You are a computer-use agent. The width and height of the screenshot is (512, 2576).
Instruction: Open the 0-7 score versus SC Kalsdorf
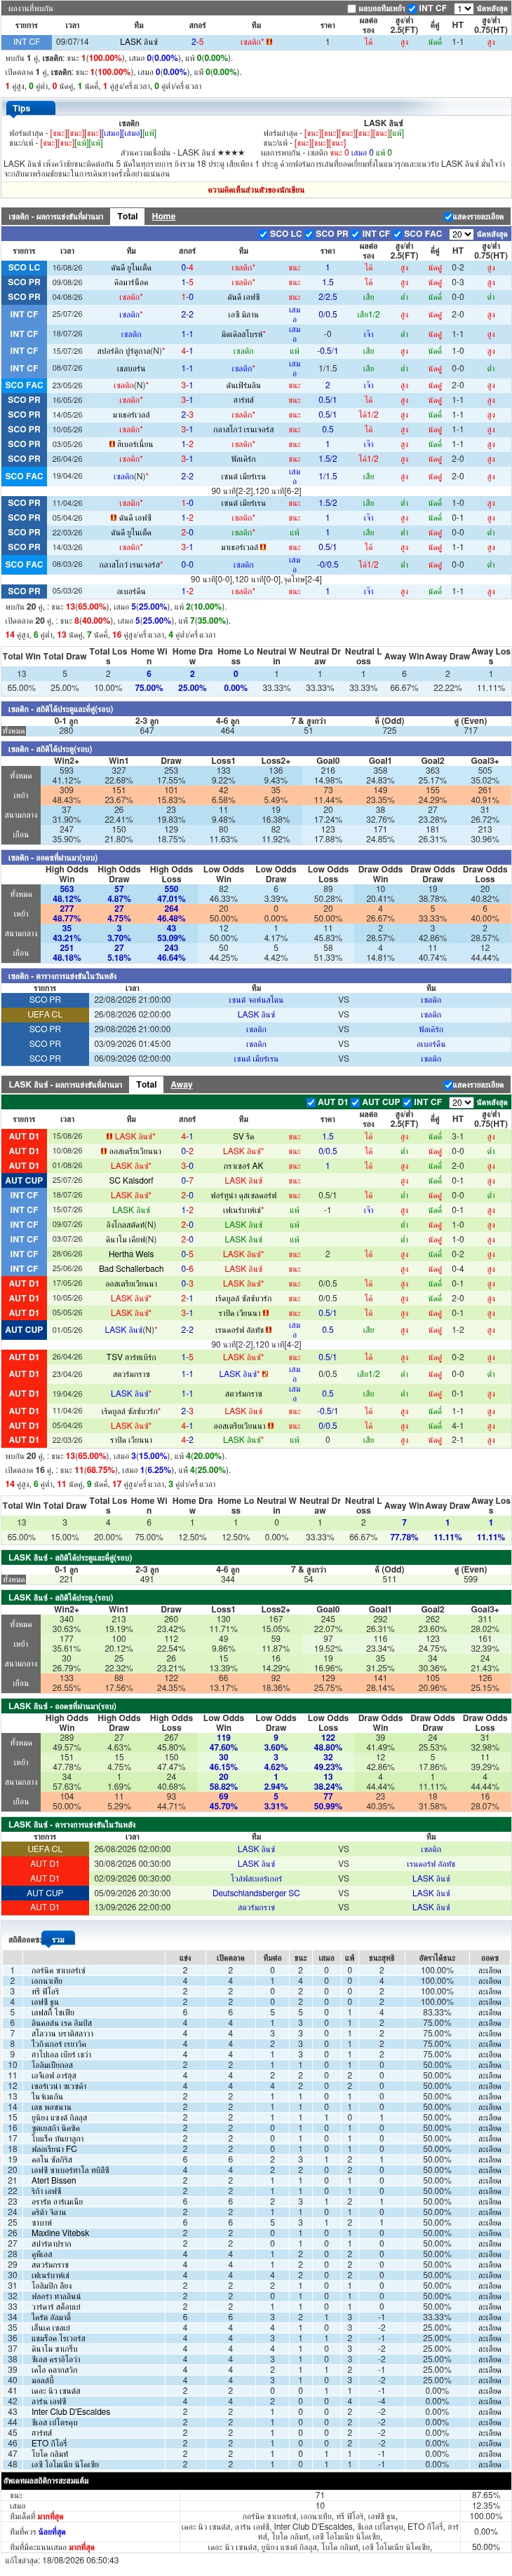pos(187,1180)
